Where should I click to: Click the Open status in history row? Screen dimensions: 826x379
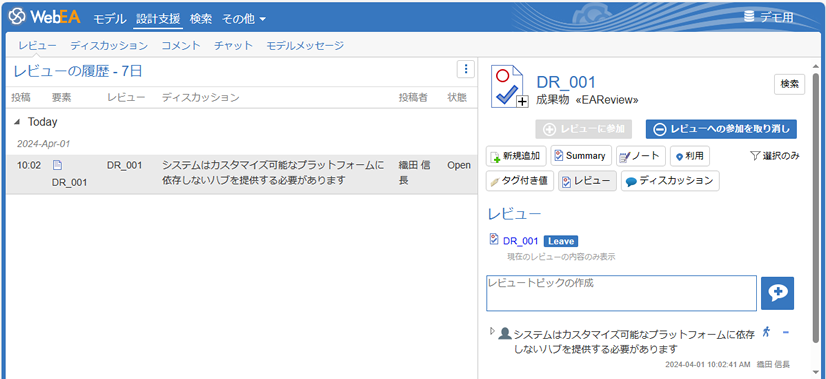459,165
